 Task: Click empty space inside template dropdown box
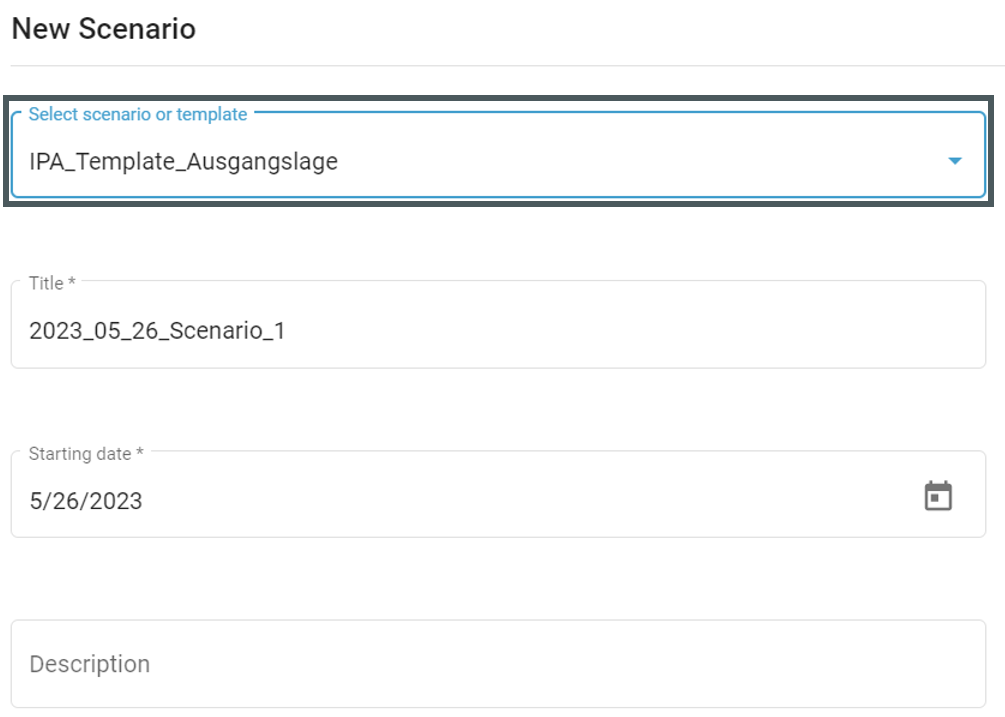coord(641,161)
